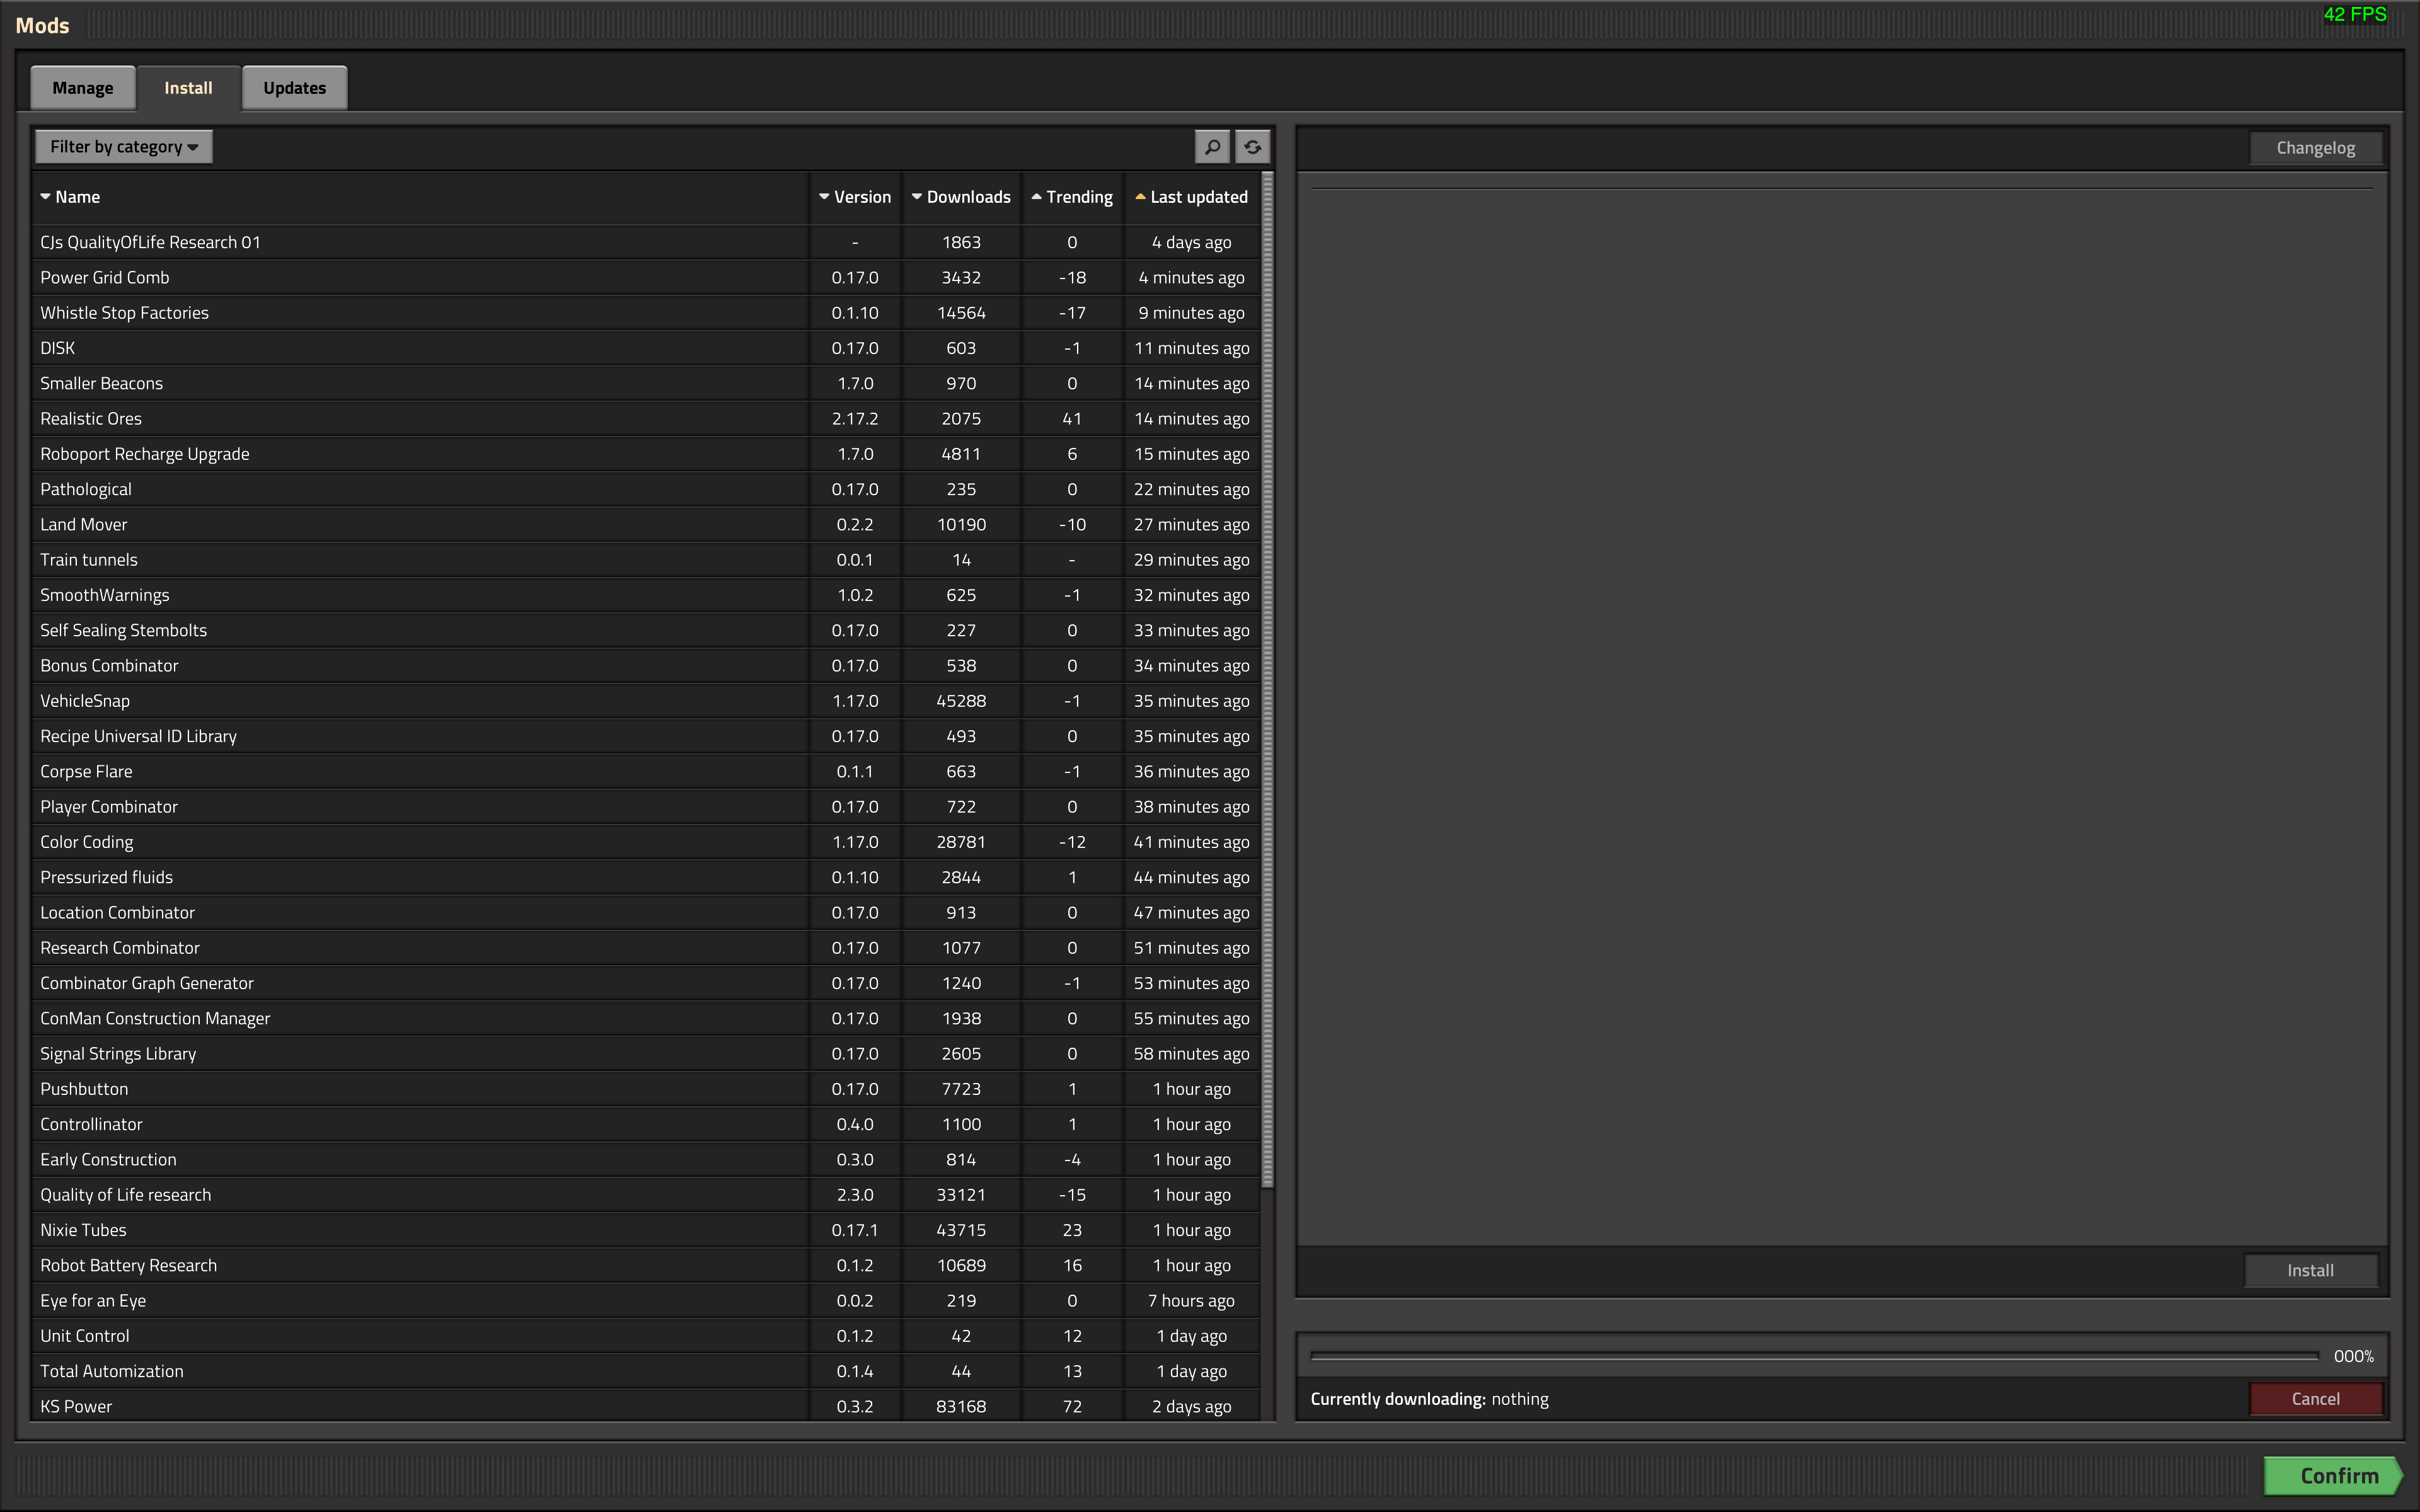Click the mod list vertical scrollbar

coord(1268,680)
